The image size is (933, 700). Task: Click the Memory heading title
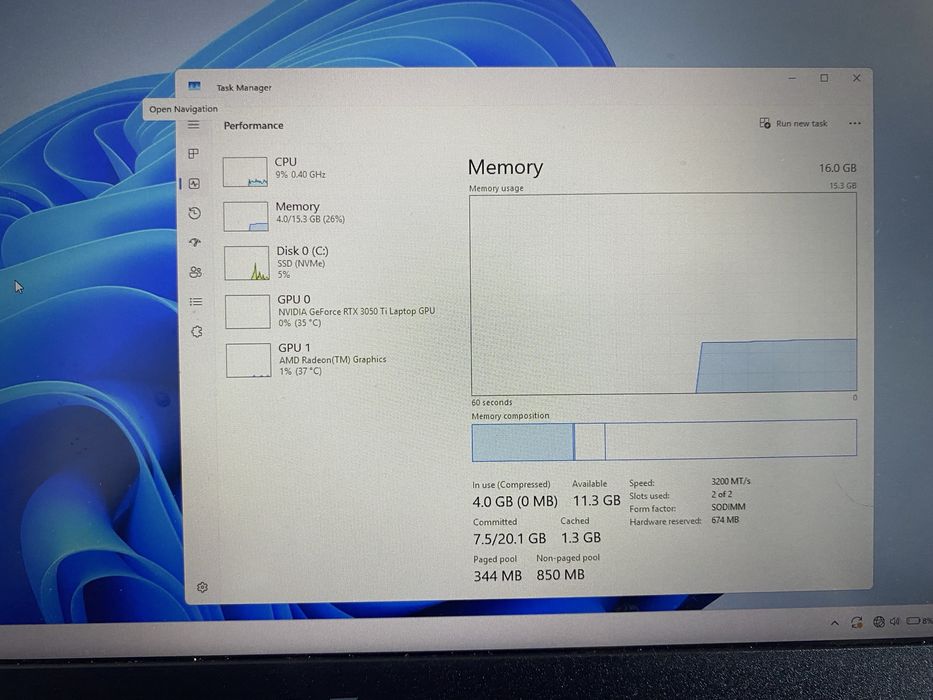point(505,167)
